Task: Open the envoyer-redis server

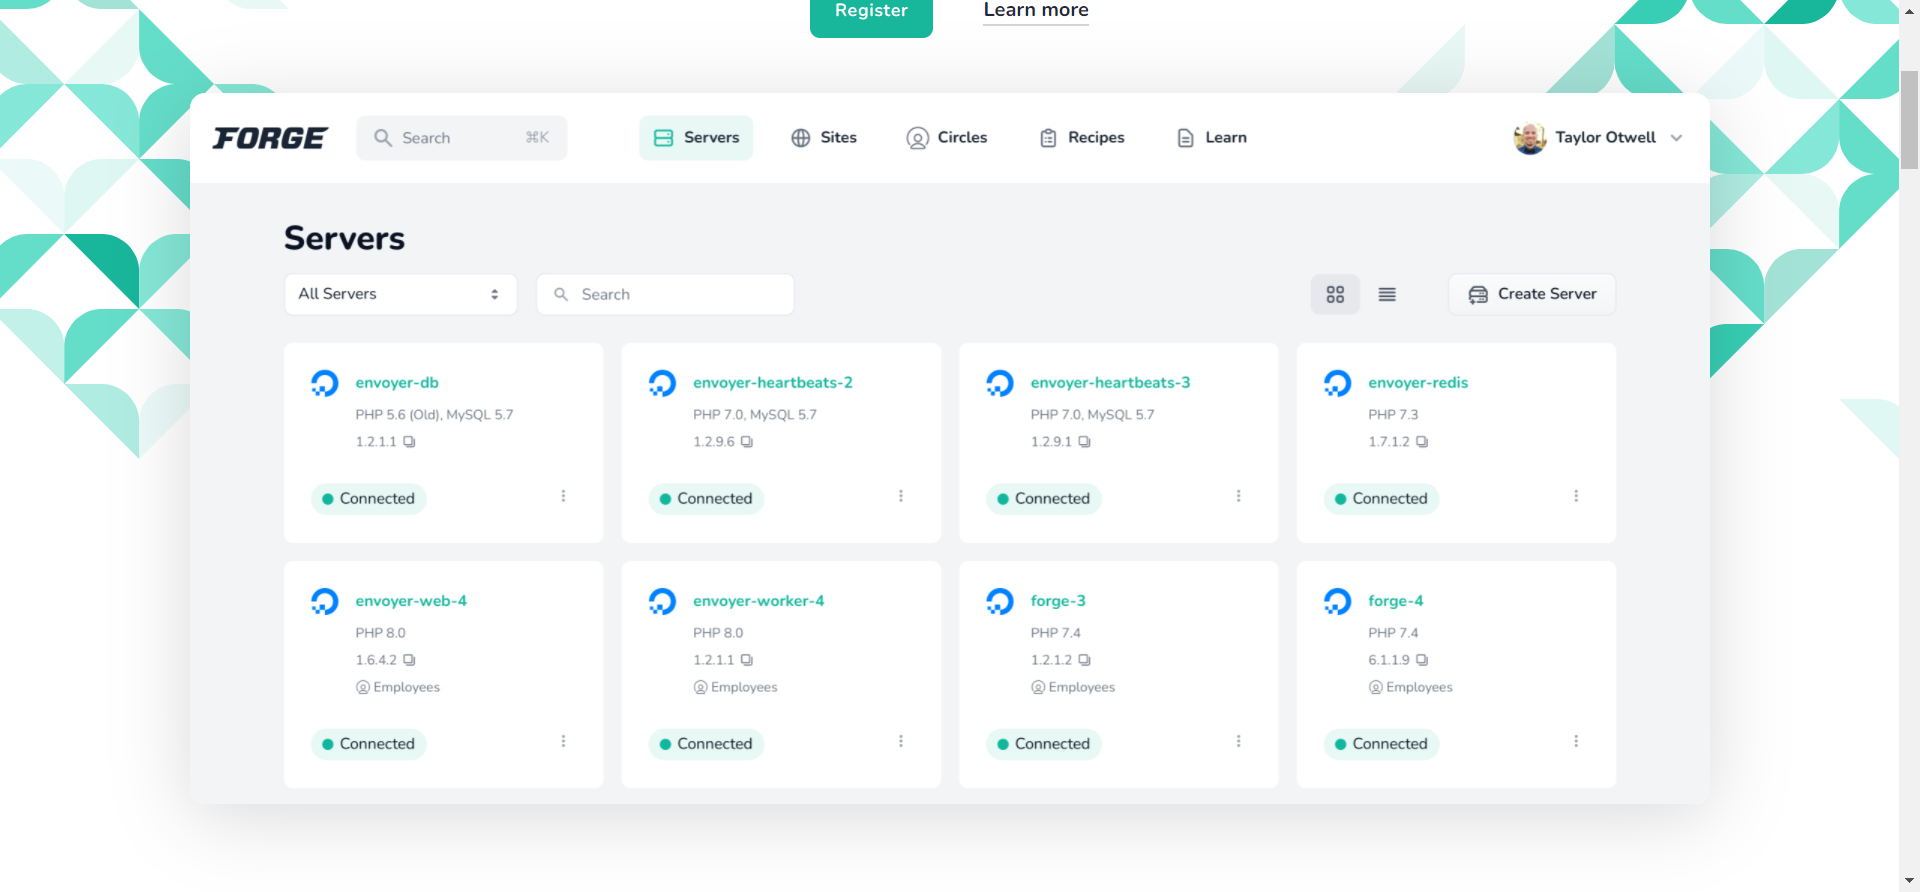Action: (x=1418, y=383)
